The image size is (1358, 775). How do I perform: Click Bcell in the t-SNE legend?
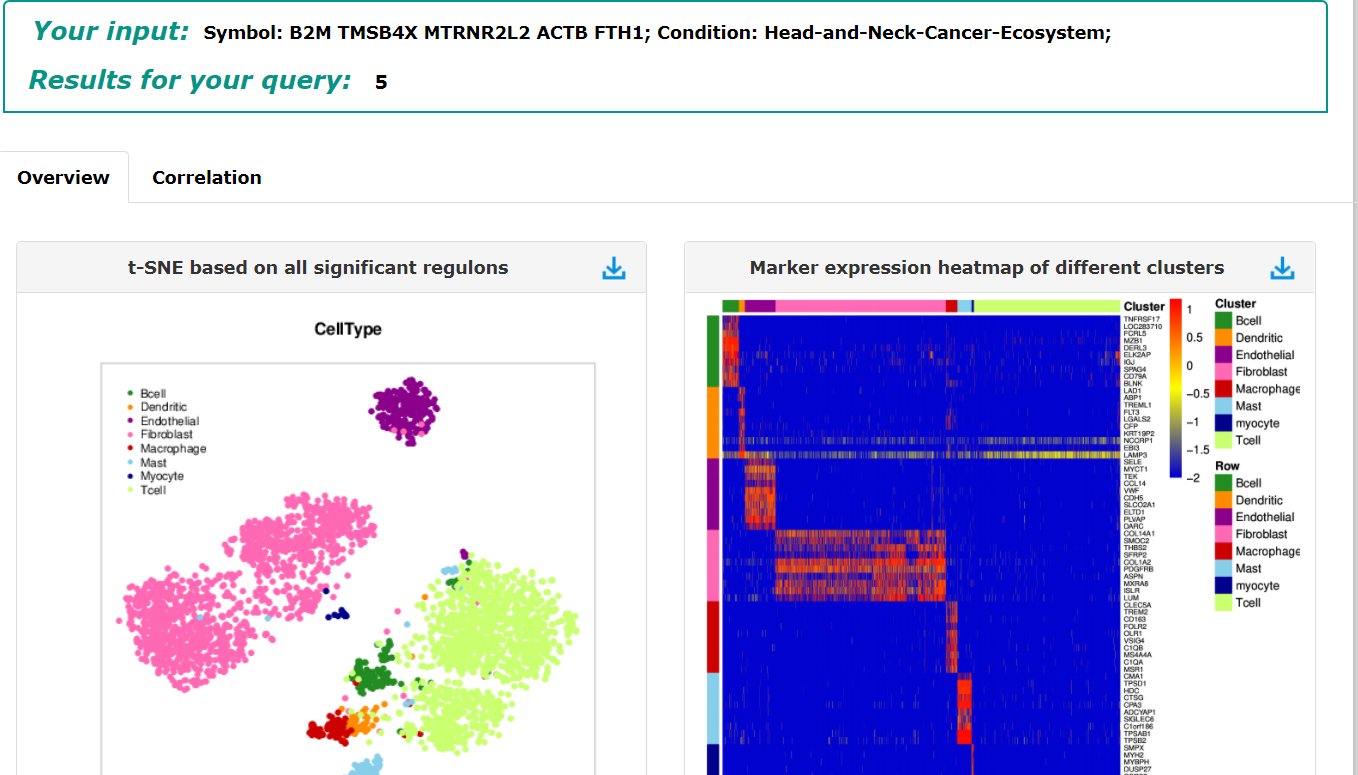point(153,393)
